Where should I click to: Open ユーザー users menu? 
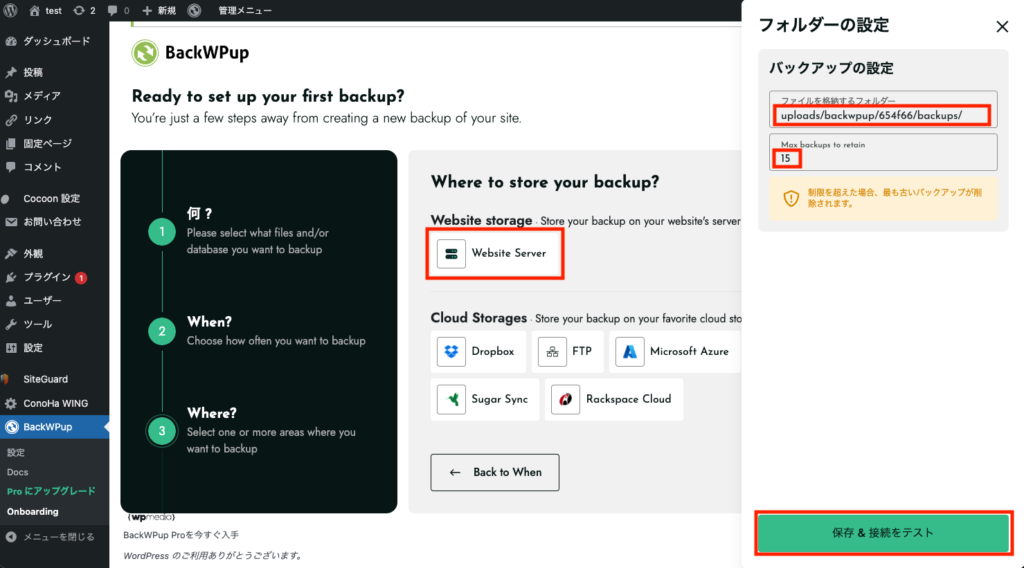pyautogui.click(x=54, y=301)
